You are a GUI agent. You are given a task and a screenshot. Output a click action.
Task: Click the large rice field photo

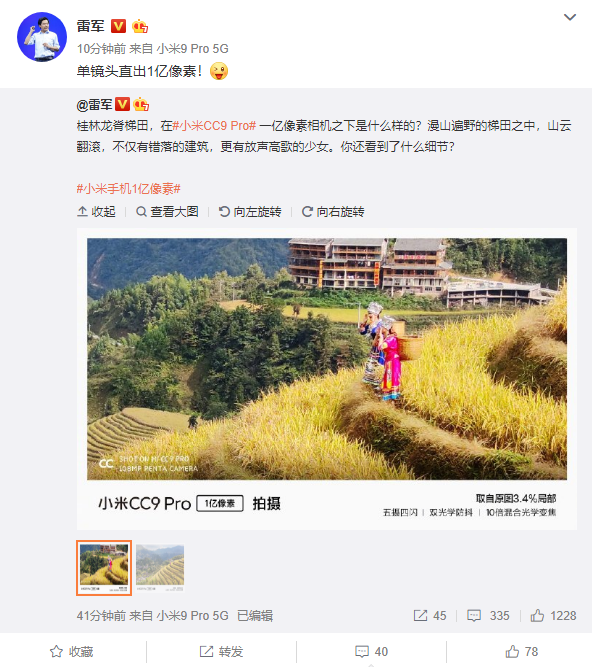327,359
